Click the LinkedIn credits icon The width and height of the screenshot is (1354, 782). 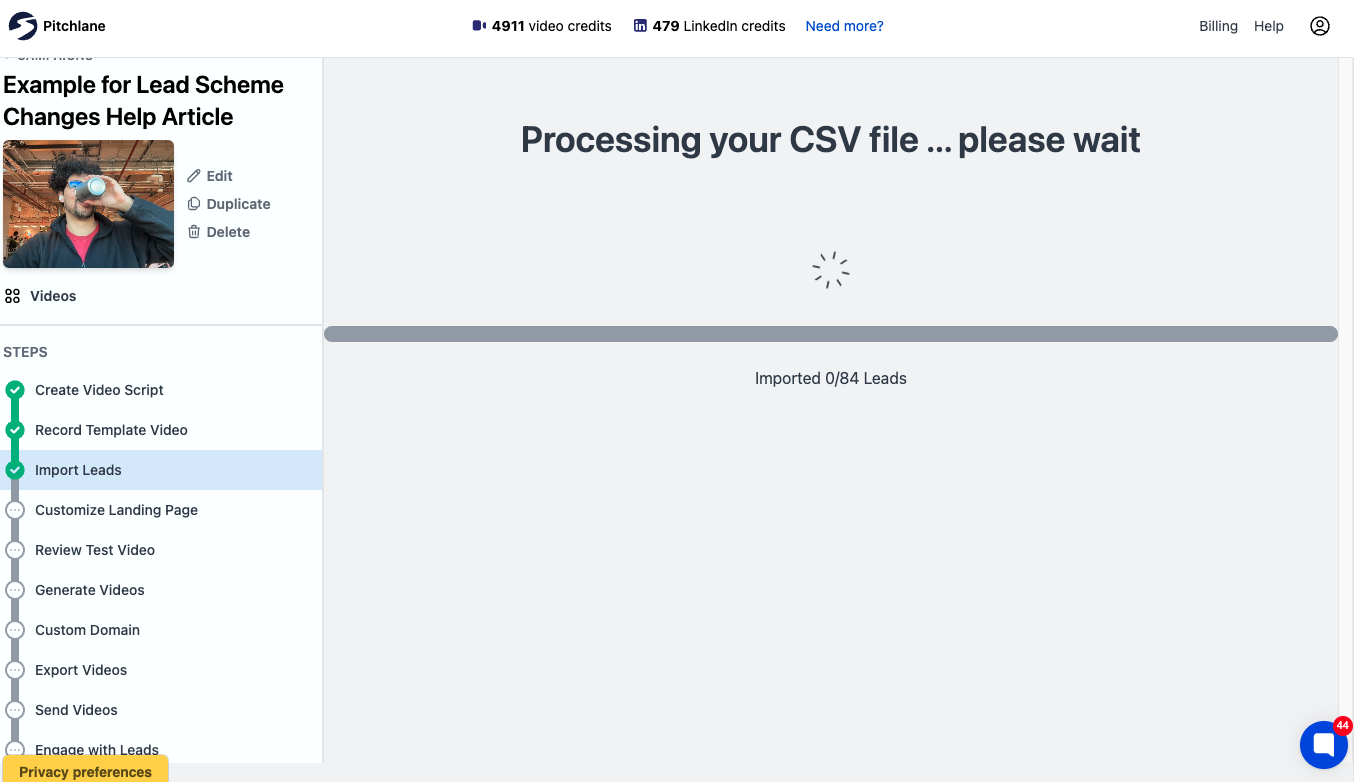[x=640, y=26]
